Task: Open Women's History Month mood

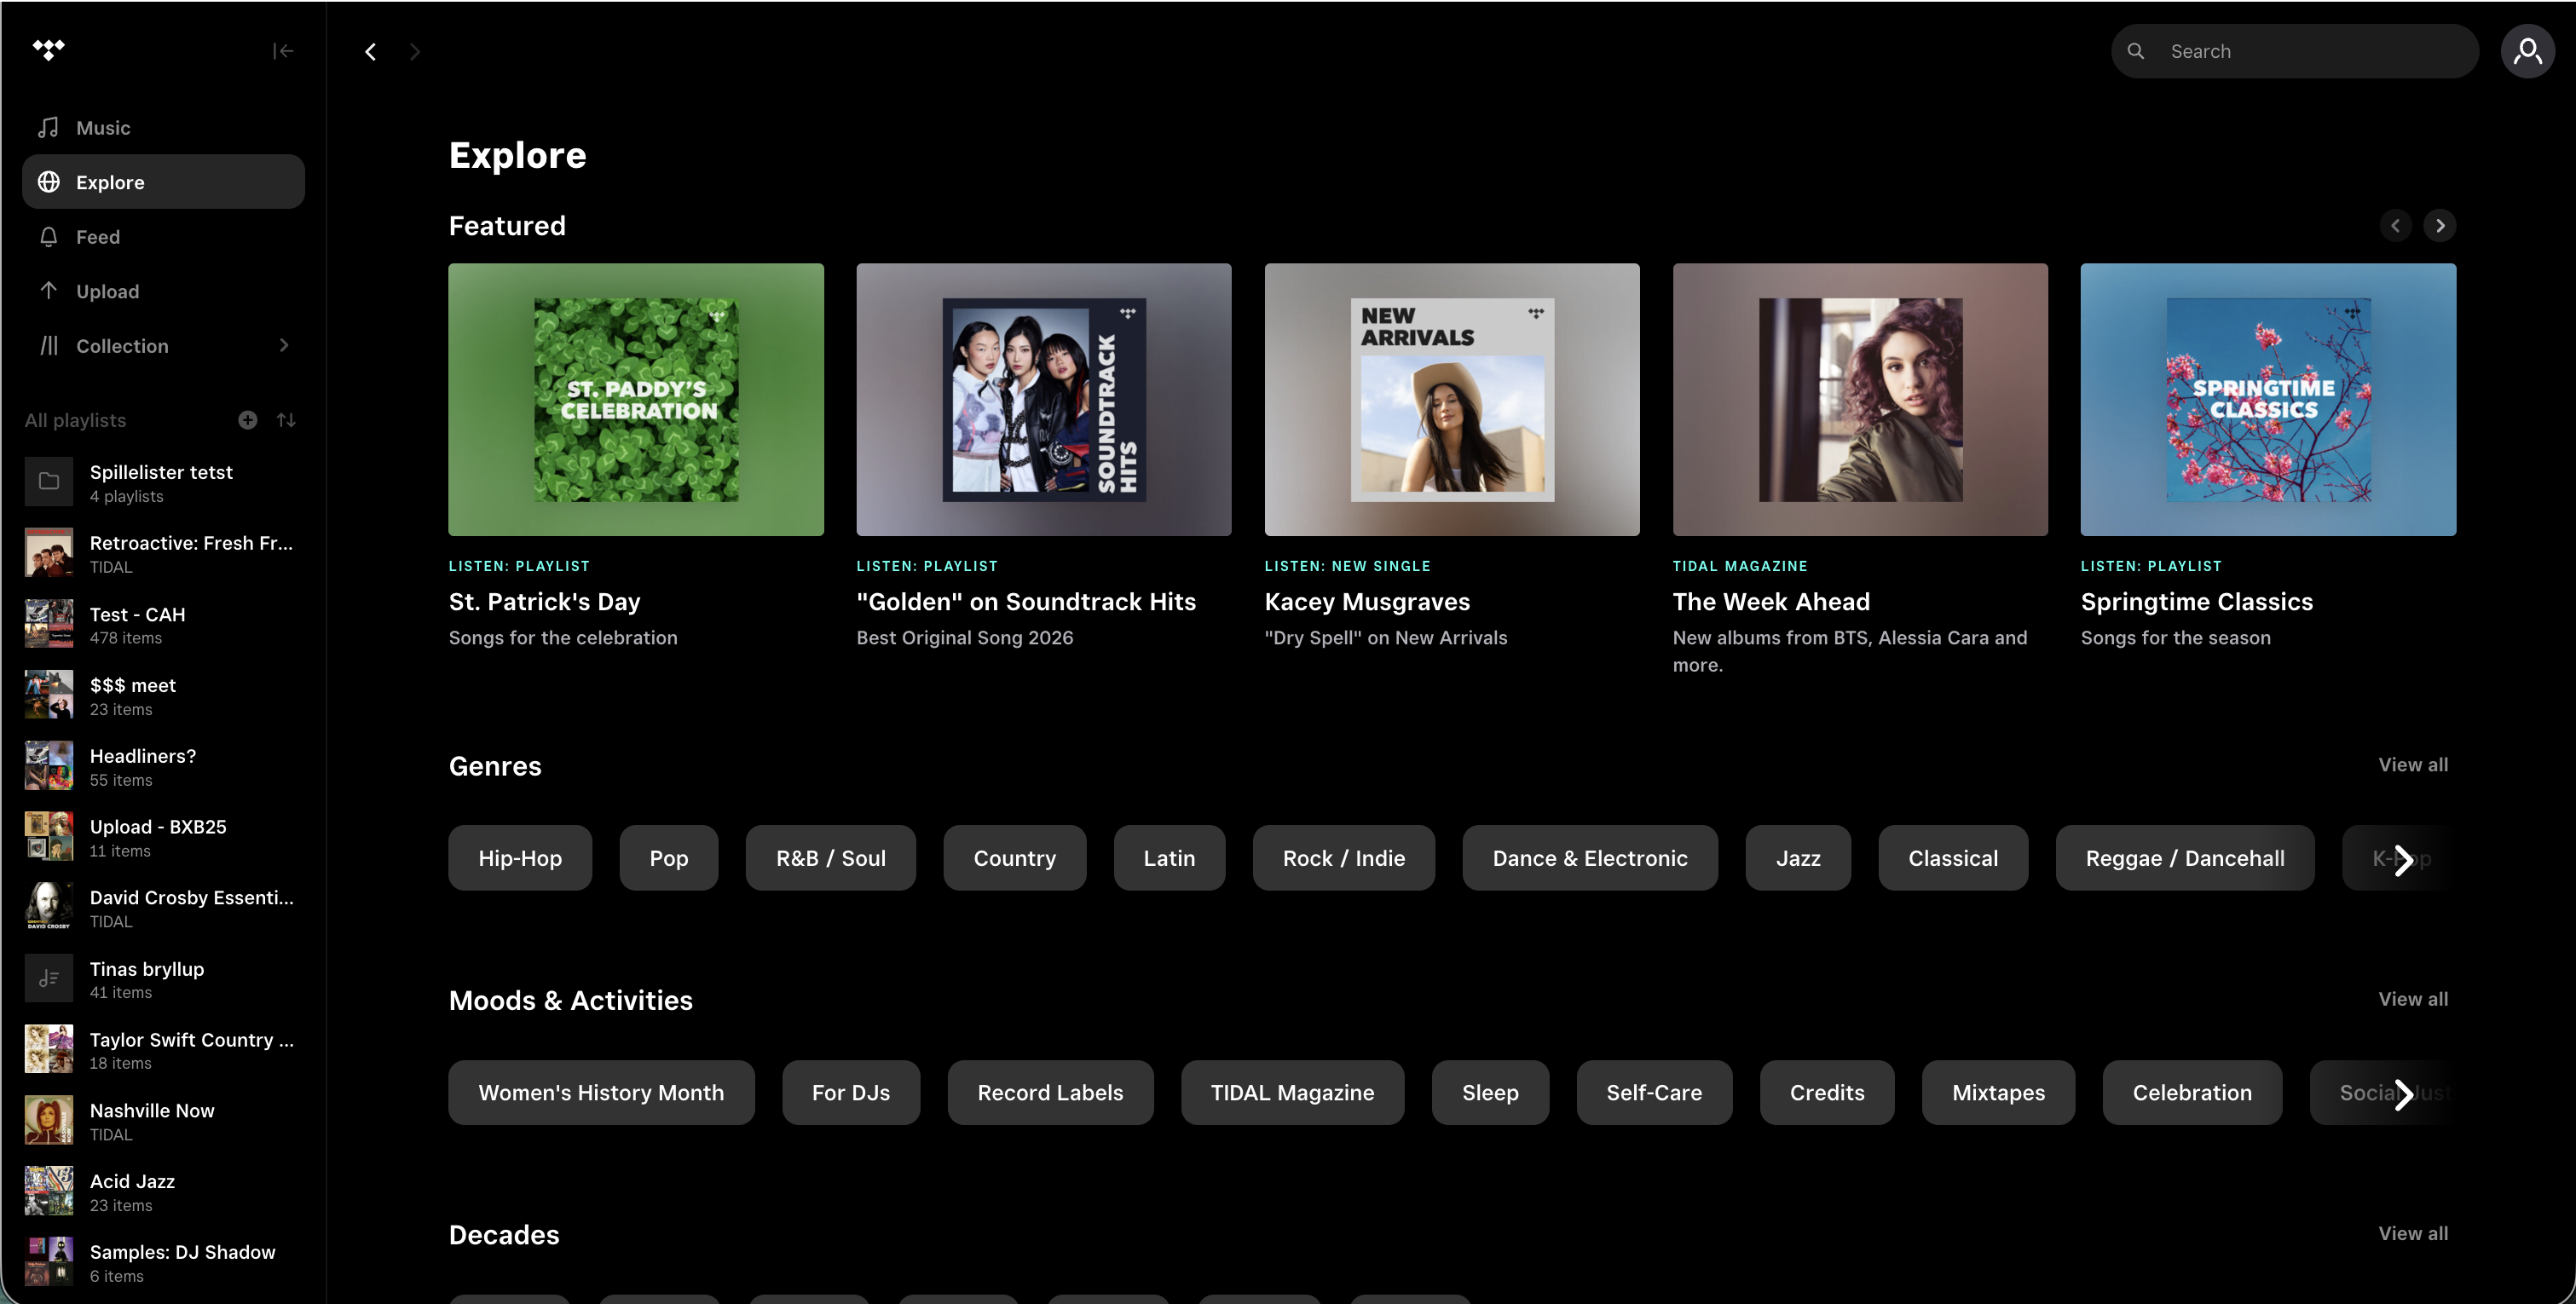Action: tap(601, 1093)
